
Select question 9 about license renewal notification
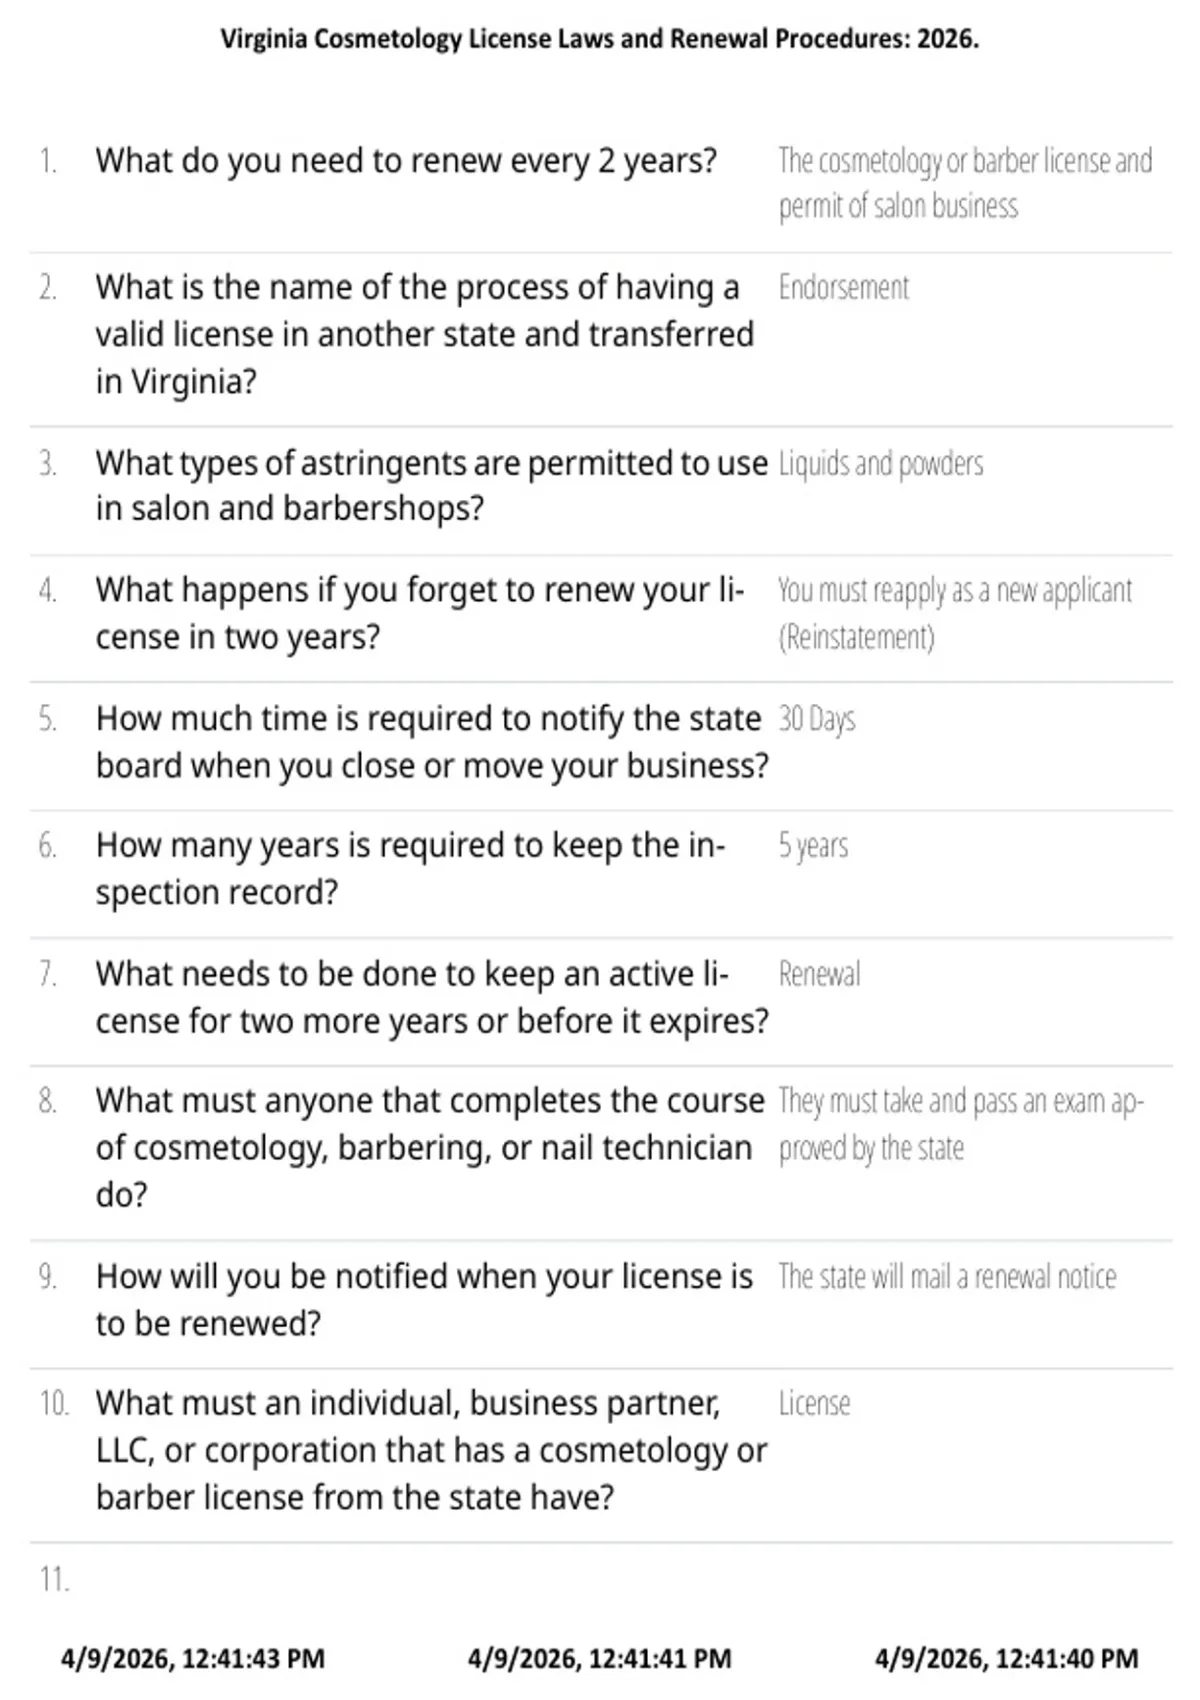click(424, 1299)
